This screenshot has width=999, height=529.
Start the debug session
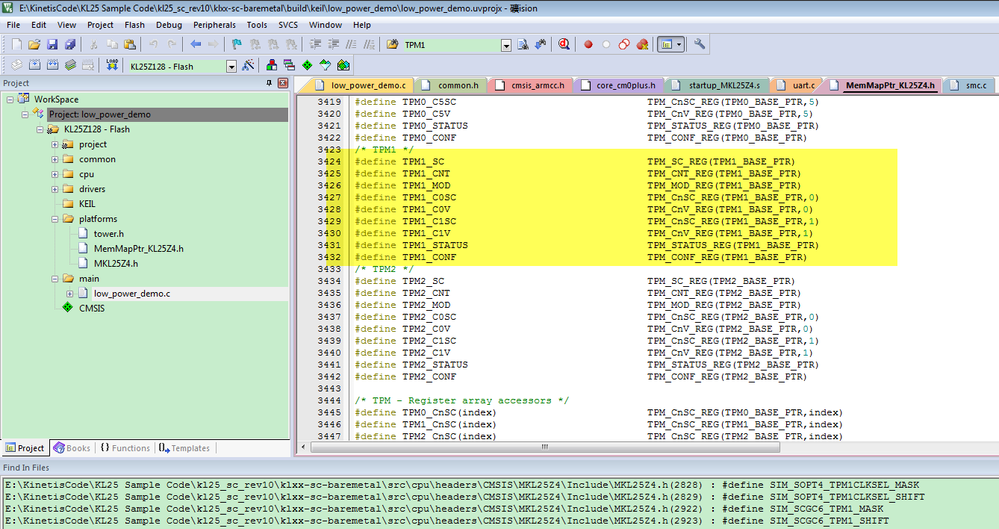coord(564,45)
